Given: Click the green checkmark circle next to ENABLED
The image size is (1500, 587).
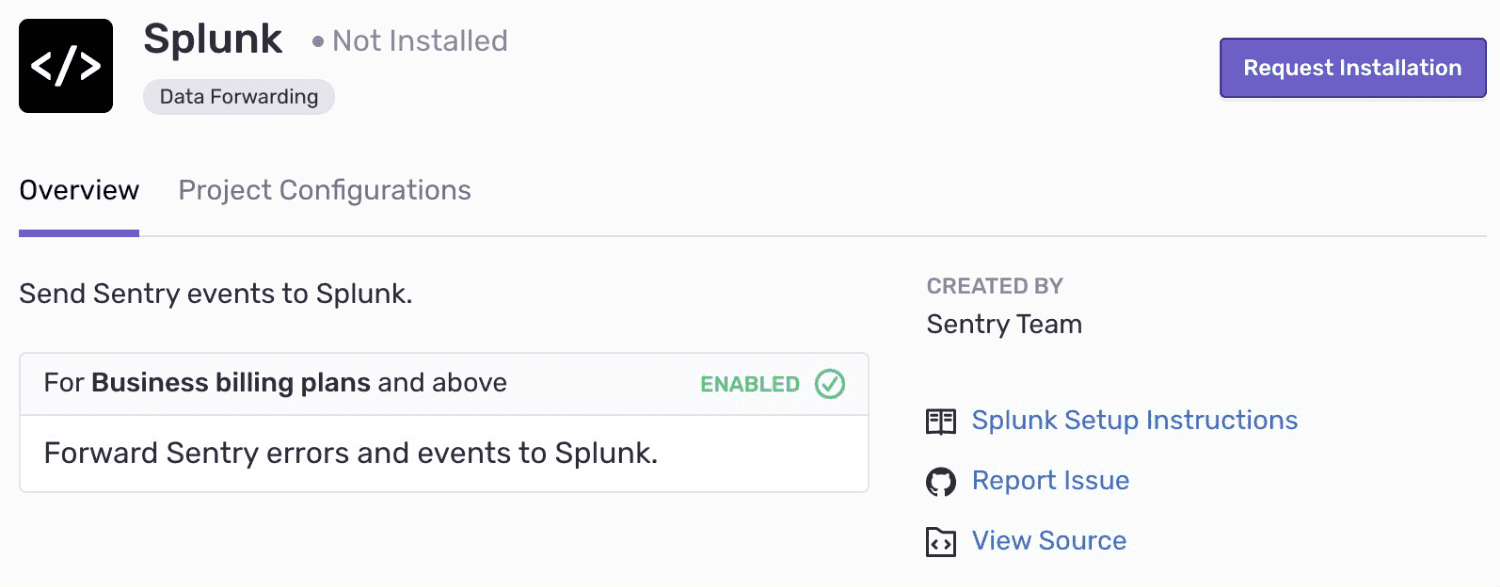Looking at the screenshot, I should pos(829,384).
